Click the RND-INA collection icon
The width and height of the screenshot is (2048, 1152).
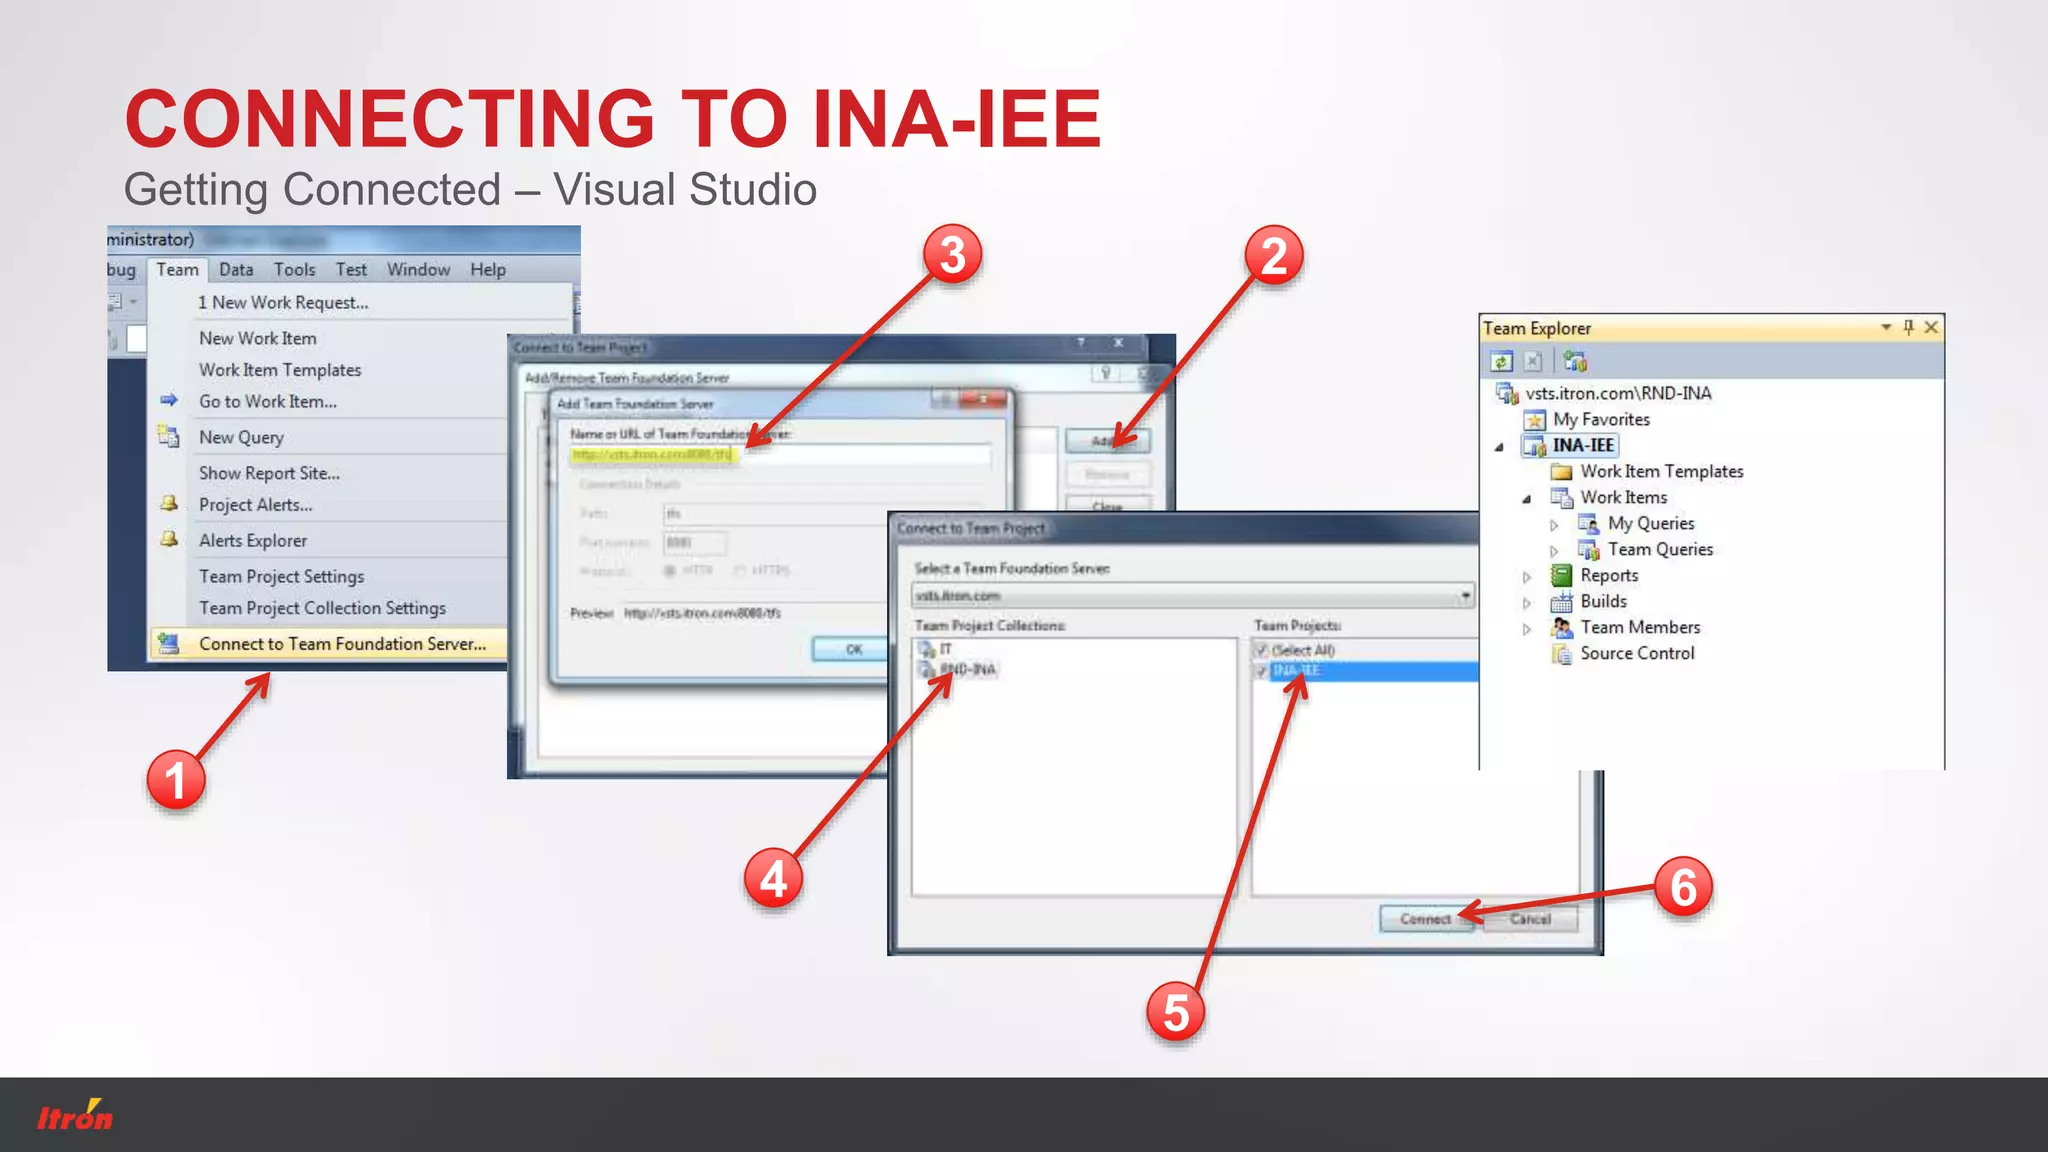point(926,669)
